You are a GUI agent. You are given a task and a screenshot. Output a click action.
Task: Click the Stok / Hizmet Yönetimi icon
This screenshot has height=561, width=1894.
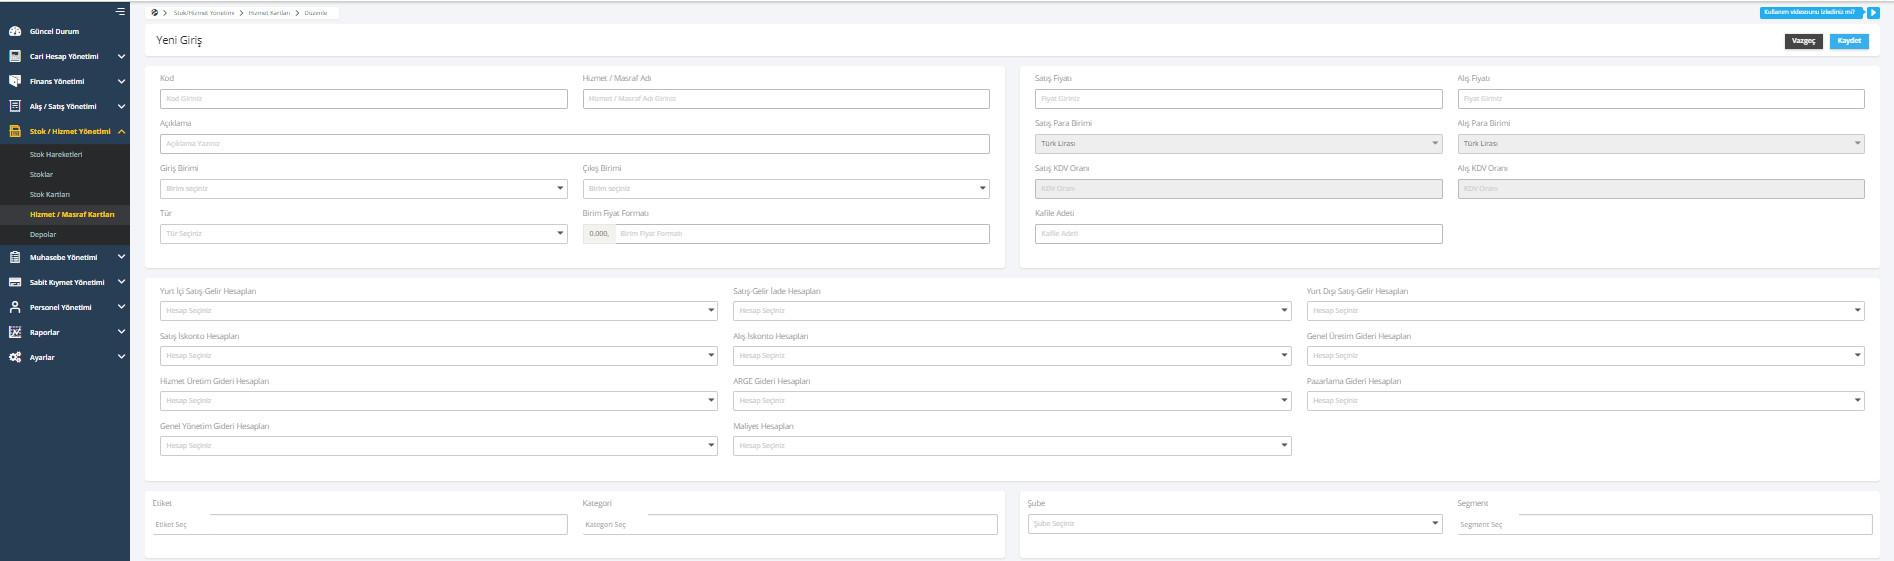click(x=15, y=131)
